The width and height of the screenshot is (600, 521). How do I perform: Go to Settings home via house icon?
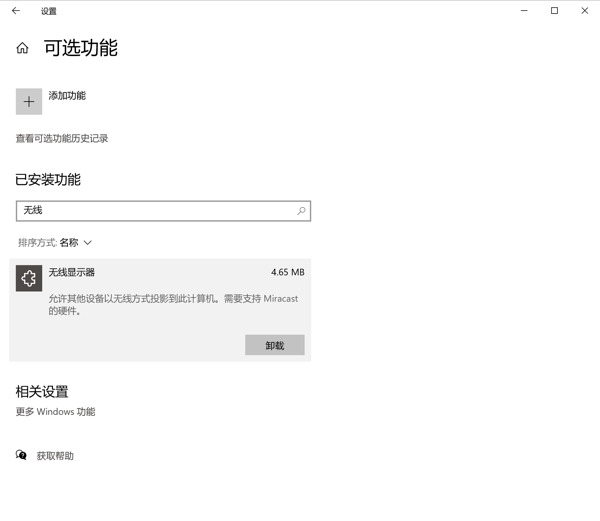click(x=22, y=48)
